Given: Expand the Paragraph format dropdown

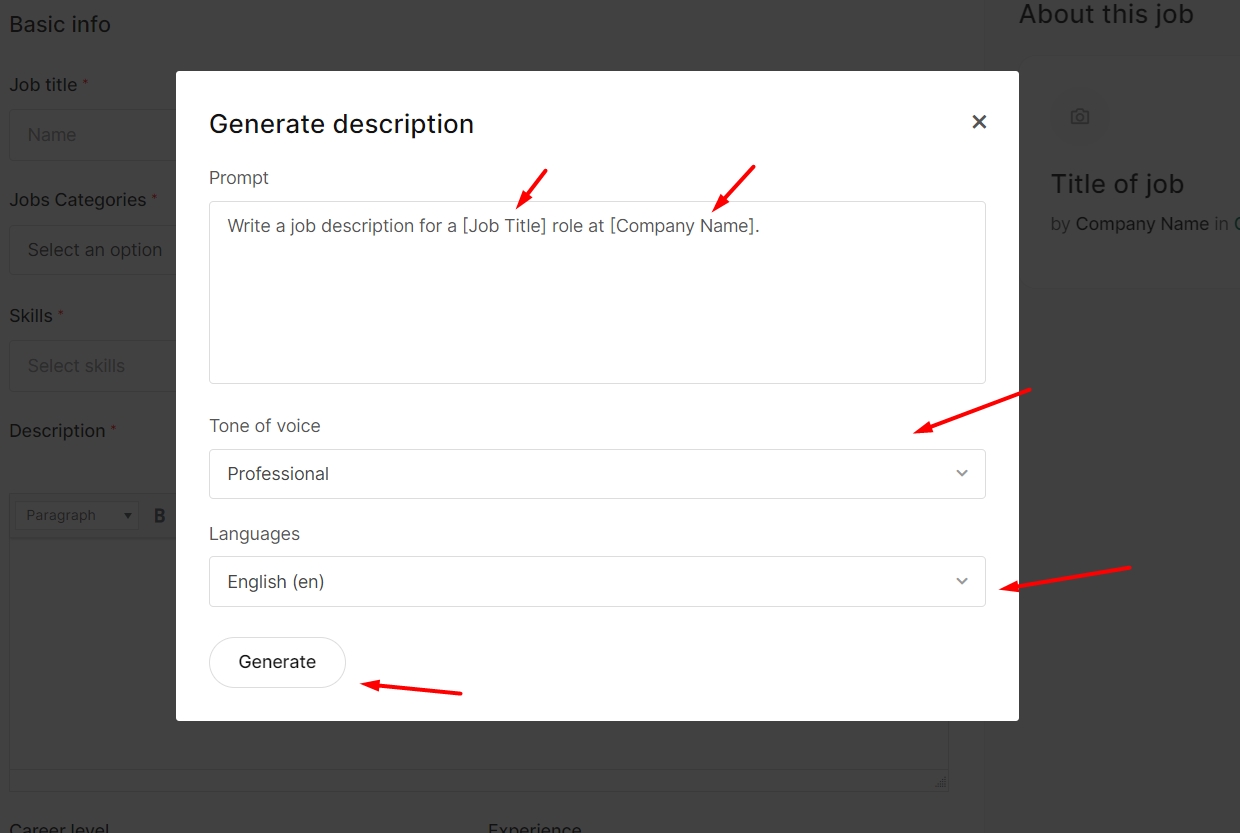Looking at the screenshot, I should tap(78, 516).
